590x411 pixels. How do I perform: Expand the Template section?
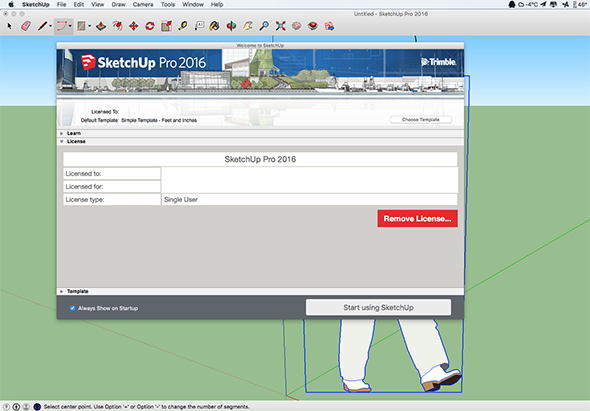coord(62,291)
